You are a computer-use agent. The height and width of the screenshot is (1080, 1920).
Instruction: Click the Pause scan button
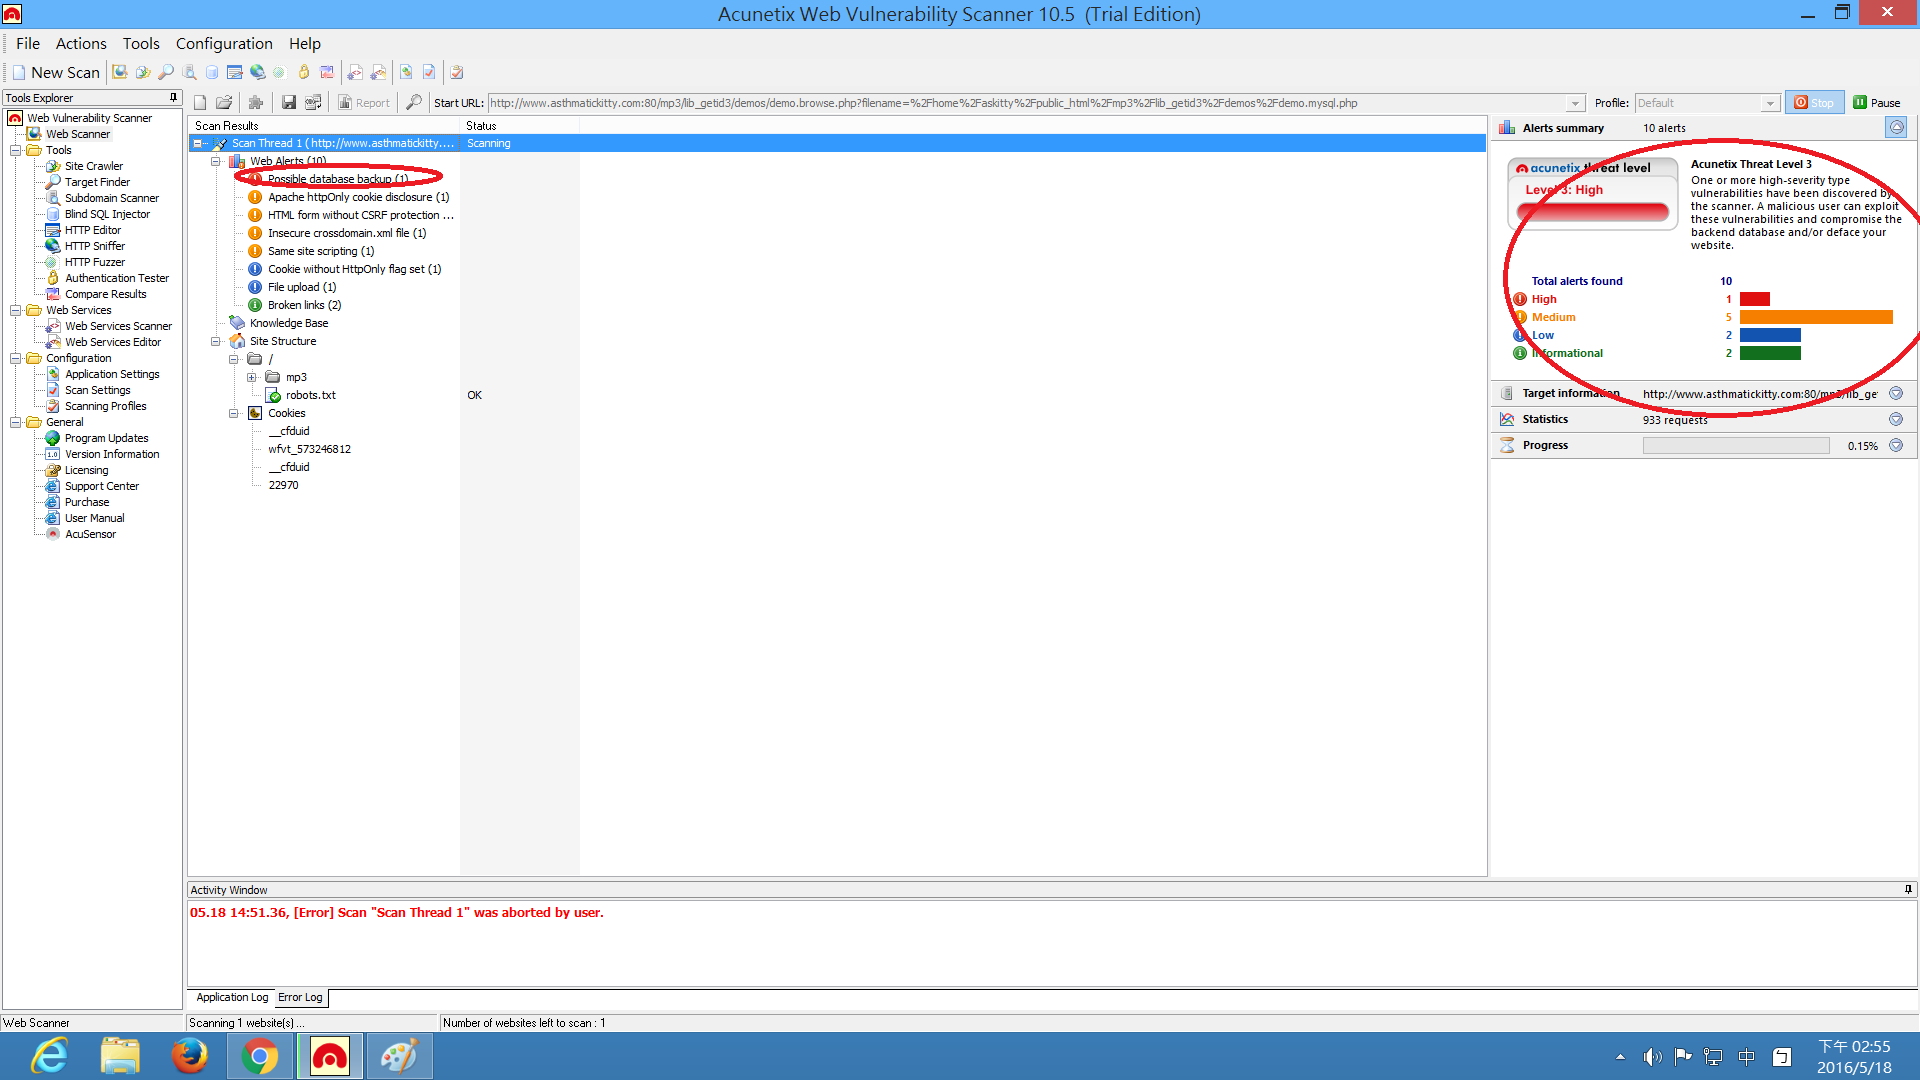pyautogui.click(x=1877, y=102)
